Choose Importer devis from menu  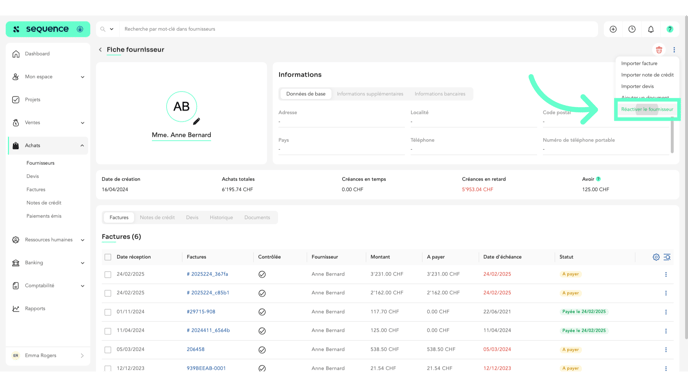(x=637, y=86)
